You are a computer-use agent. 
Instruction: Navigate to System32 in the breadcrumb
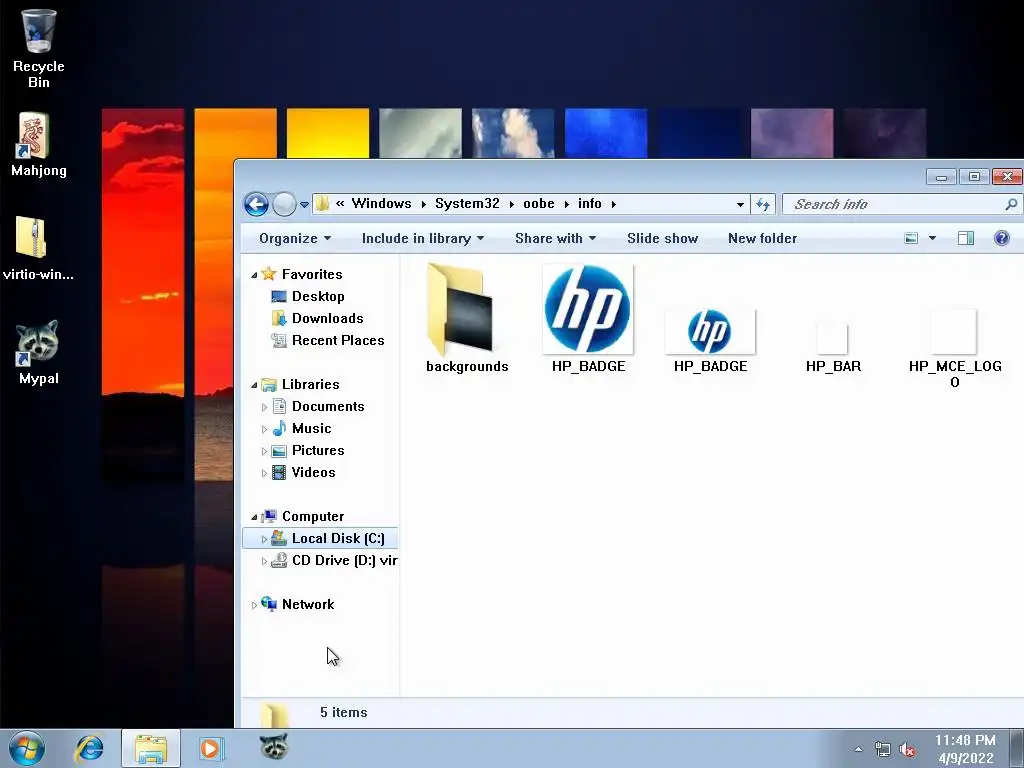467,204
